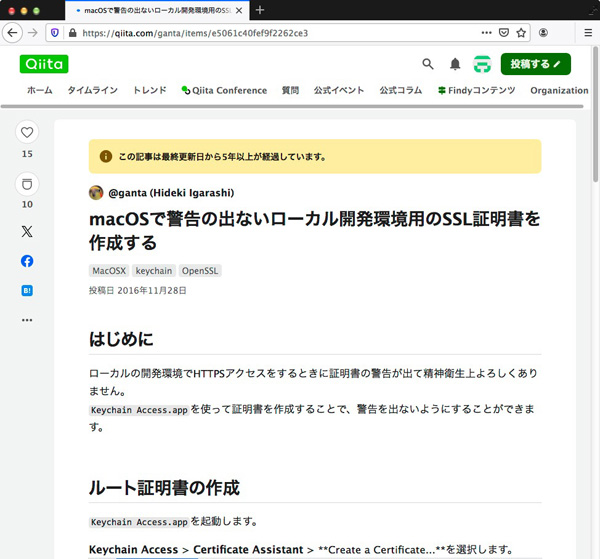Go to Qiita home via logo

click(x=44, y=64)
